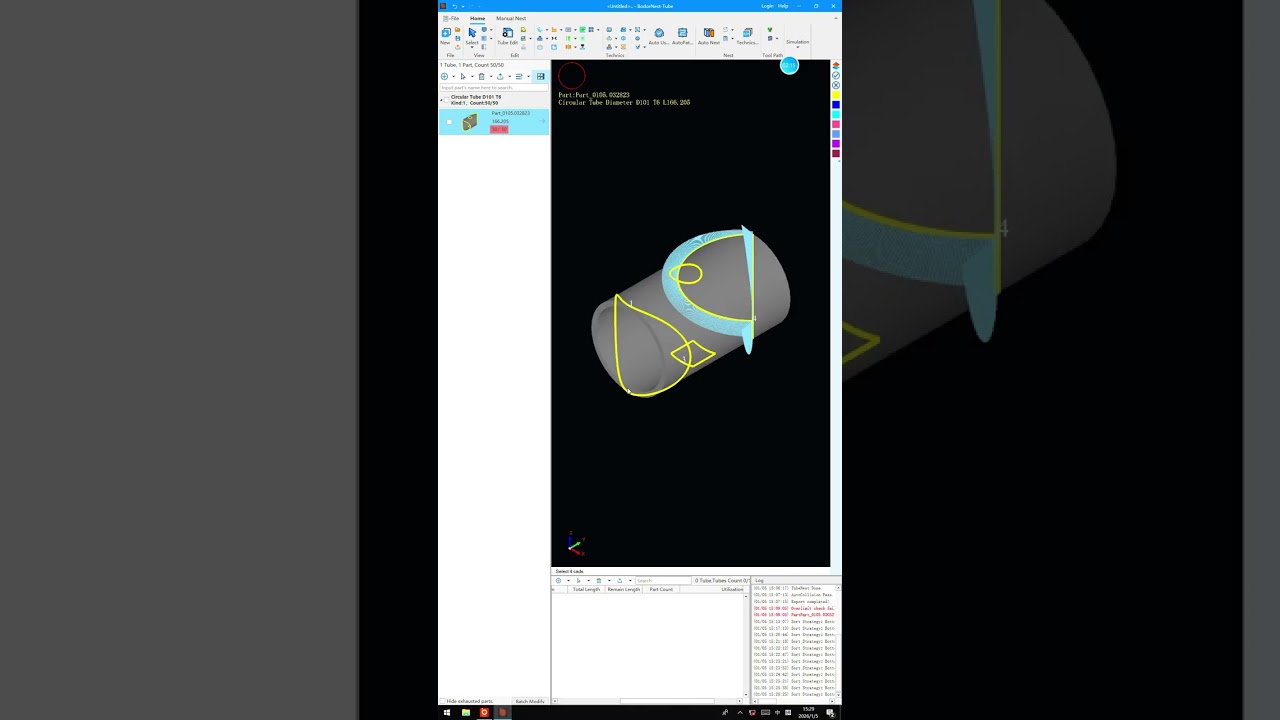The image size is (1280, 720).
Task: Click the Search field in bottom tube panel
Action: click(663, 581)
